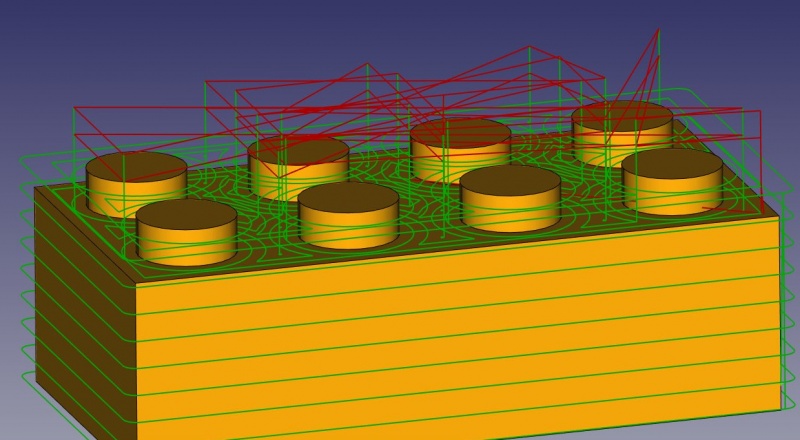The image size is (800, 440).
Task: Select the back-left stud's top face
Action: pos(136,167)
